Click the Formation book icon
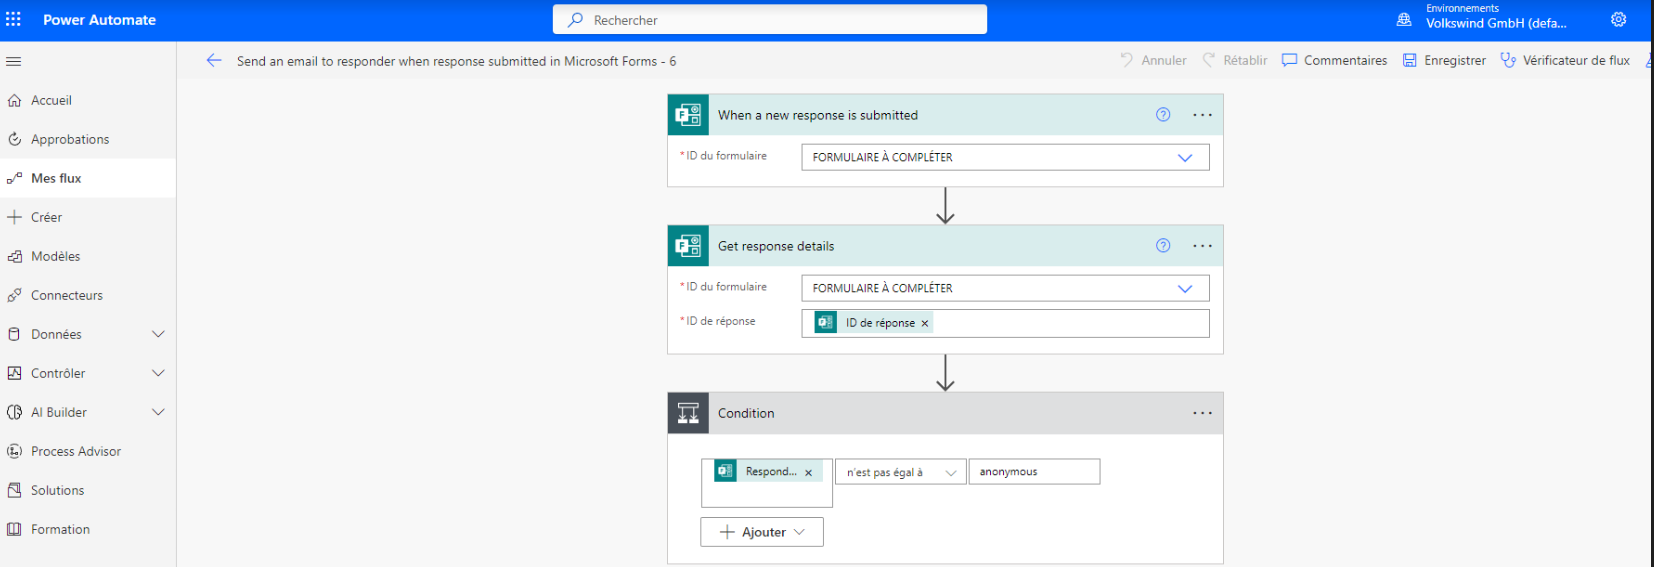Image resolution: width=1654 pixels, height=567 pixels. coord(14,529)
